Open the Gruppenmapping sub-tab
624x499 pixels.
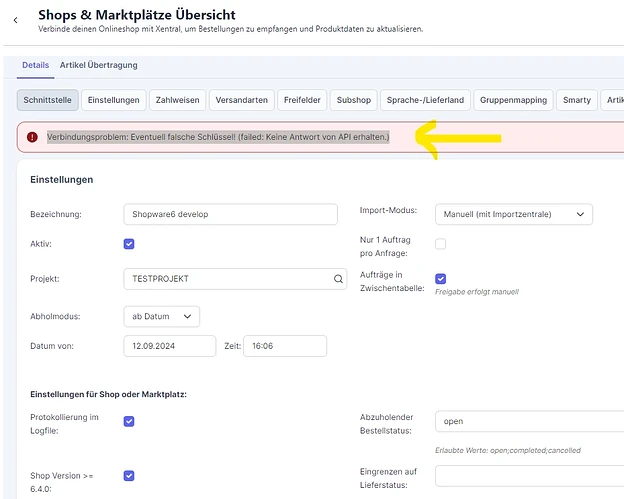click(513, 100)
